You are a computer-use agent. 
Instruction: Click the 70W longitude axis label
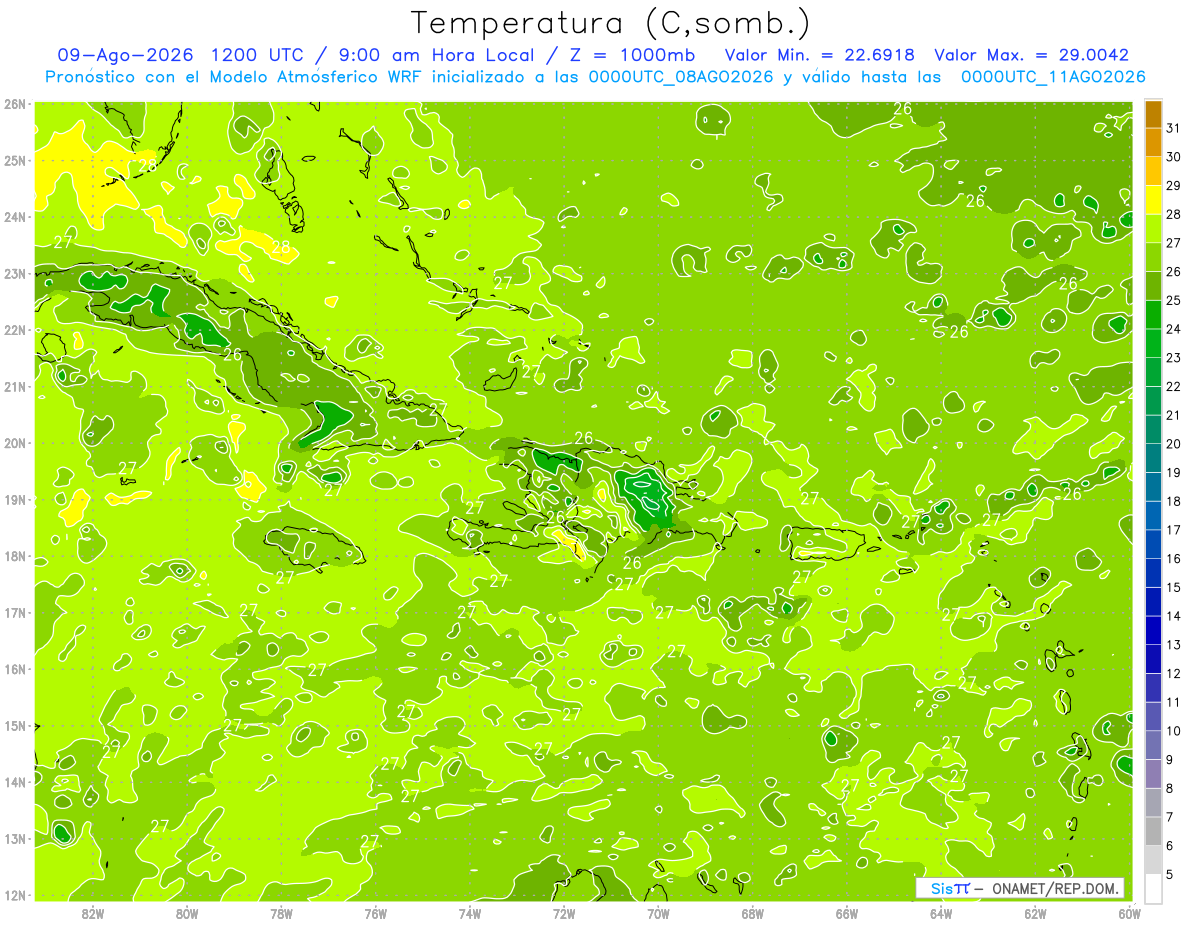[x=658, y=912]
